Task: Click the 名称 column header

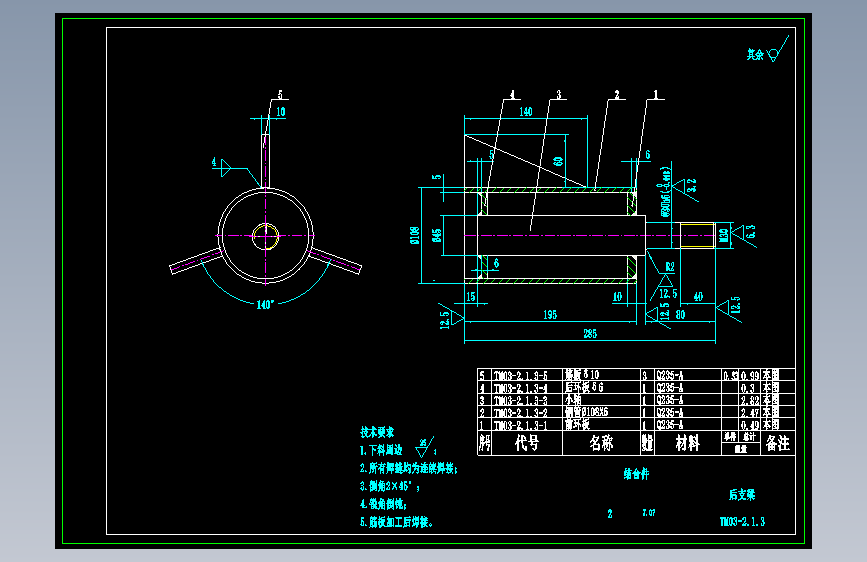Action: 601,443
